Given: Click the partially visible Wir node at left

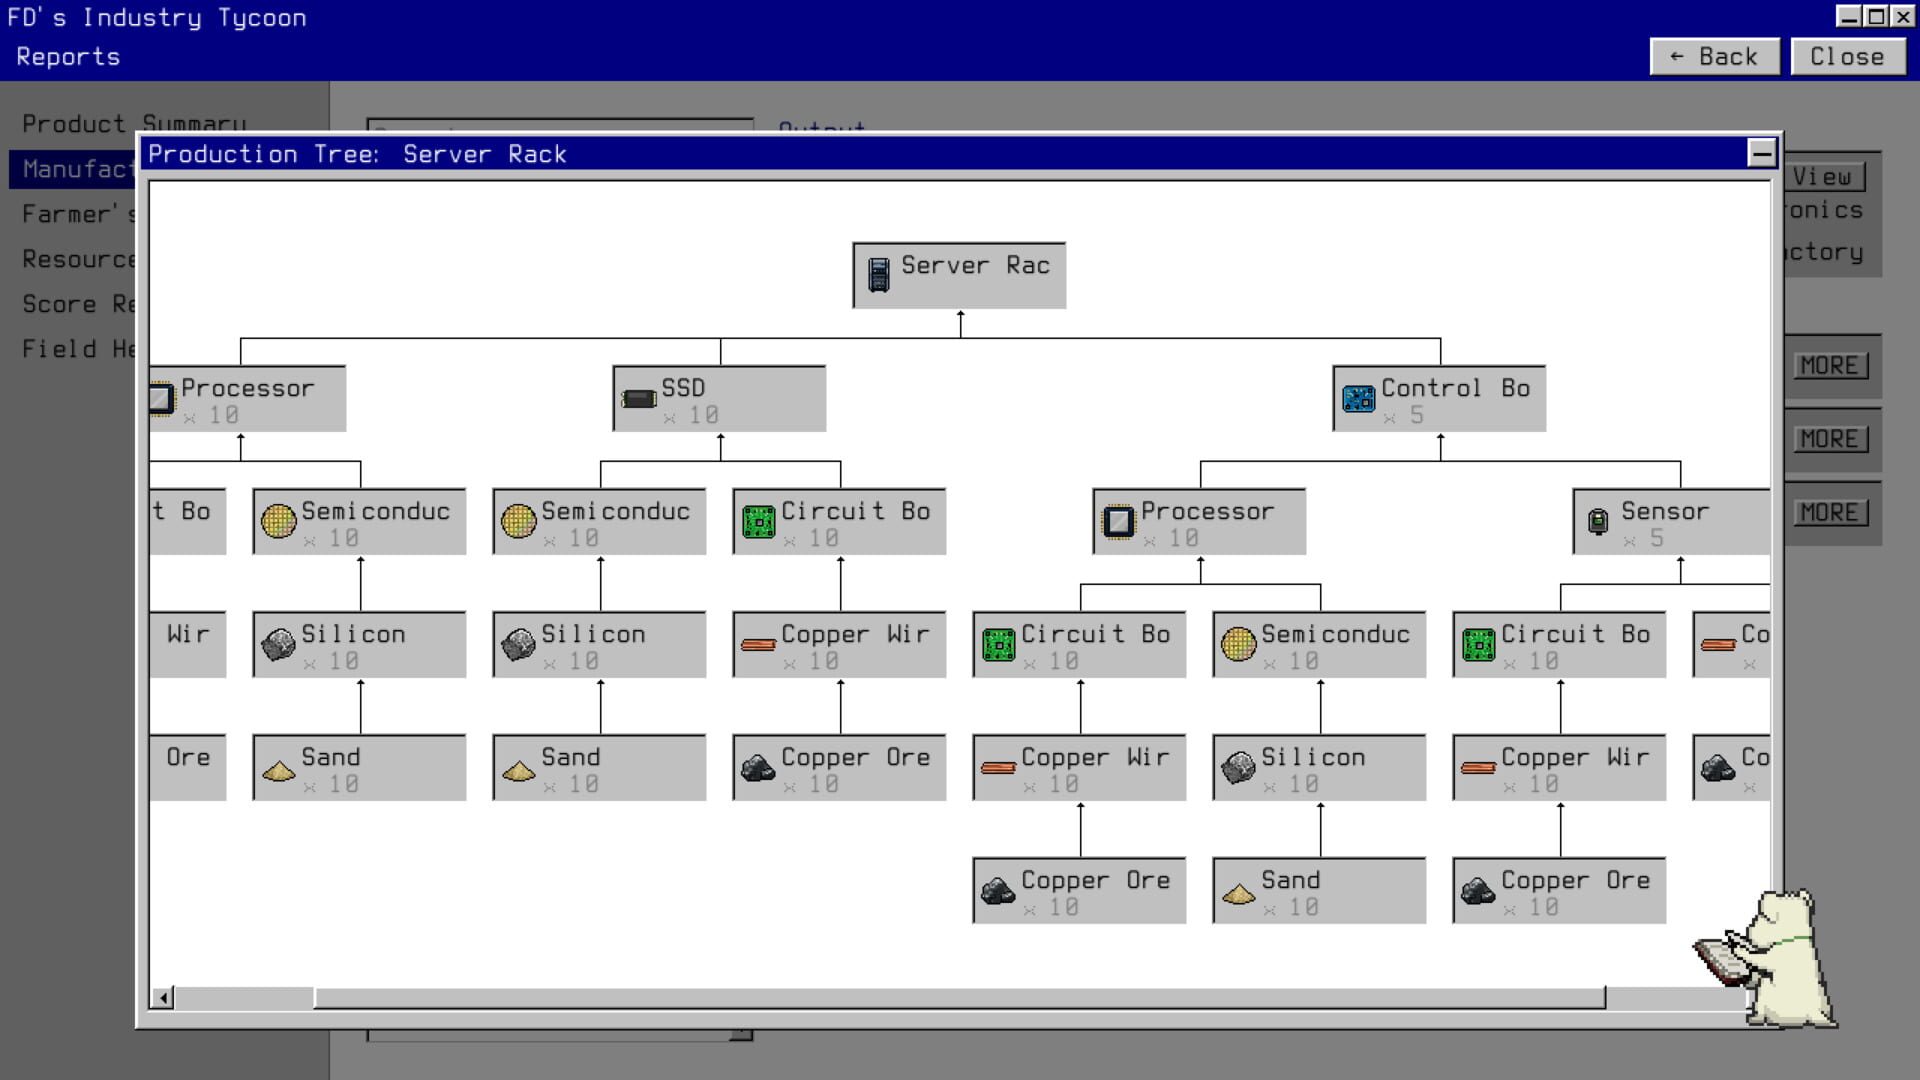Looking at the screenshot, I should [x=188, y=644].
